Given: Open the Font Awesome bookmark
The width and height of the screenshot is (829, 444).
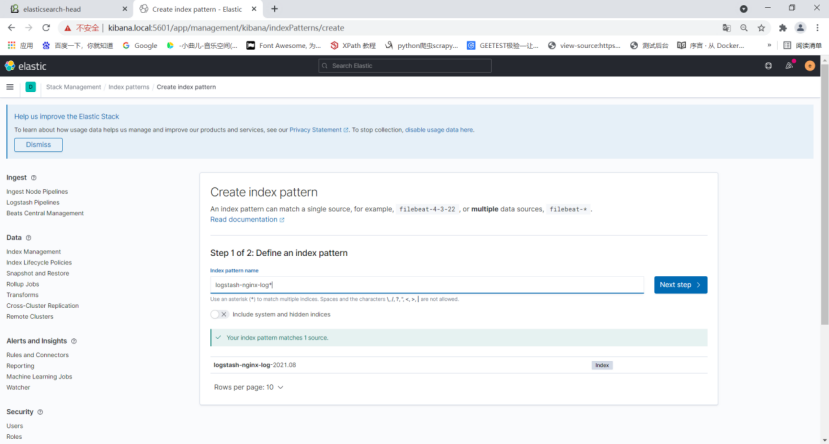Looking at the screenshot, I should (284, 46).
